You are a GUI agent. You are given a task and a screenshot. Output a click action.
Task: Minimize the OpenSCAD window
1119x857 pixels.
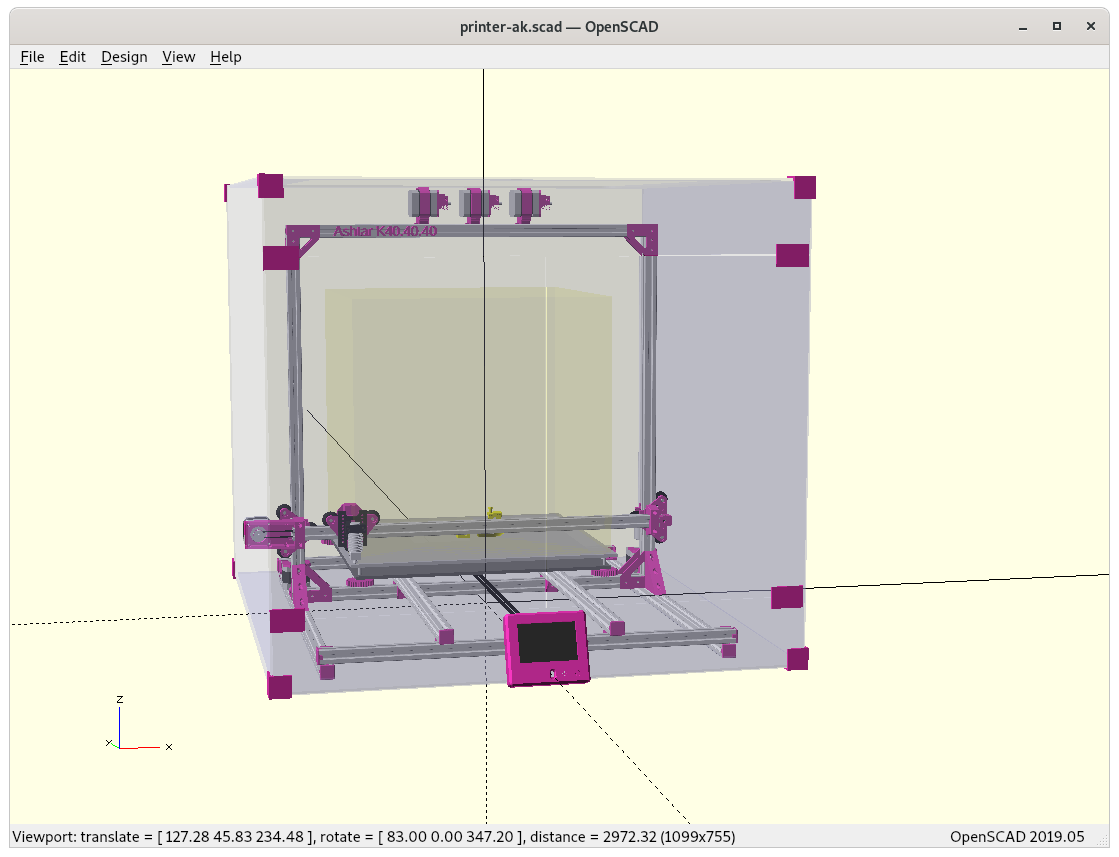click(x=1022, y=26)
